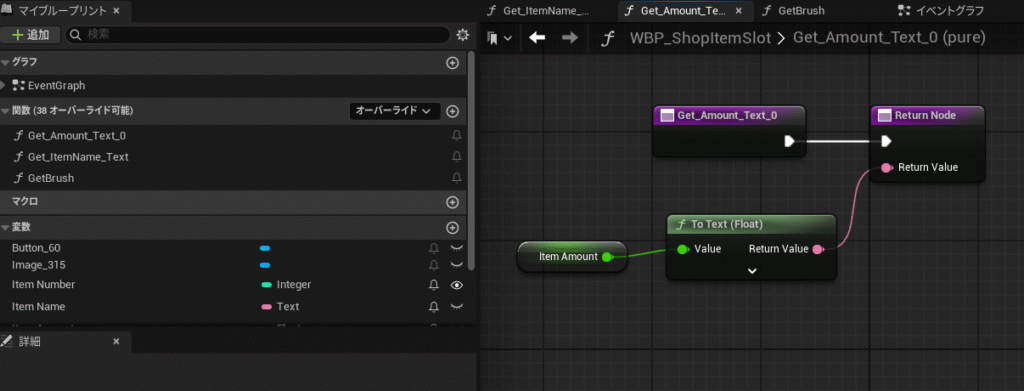1024x391 pixels.
Task: Collapse the Functions (関数) section
Action: point(6,111)
